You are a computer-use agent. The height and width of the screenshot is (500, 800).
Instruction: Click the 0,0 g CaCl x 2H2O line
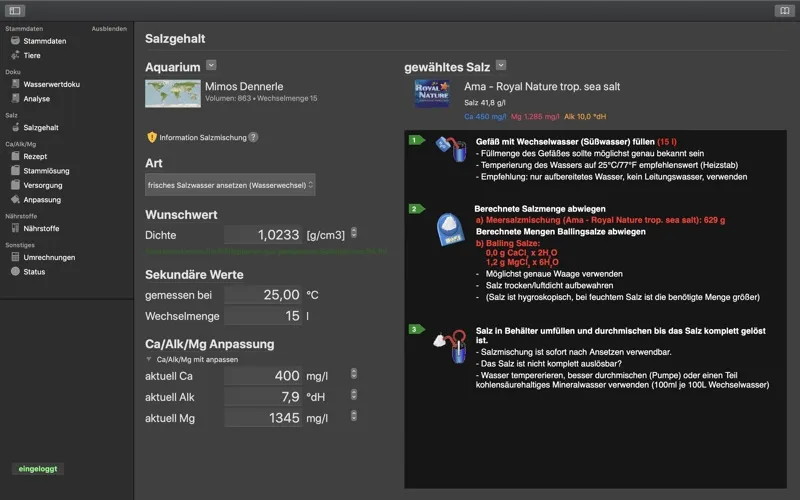click(521, 253)
